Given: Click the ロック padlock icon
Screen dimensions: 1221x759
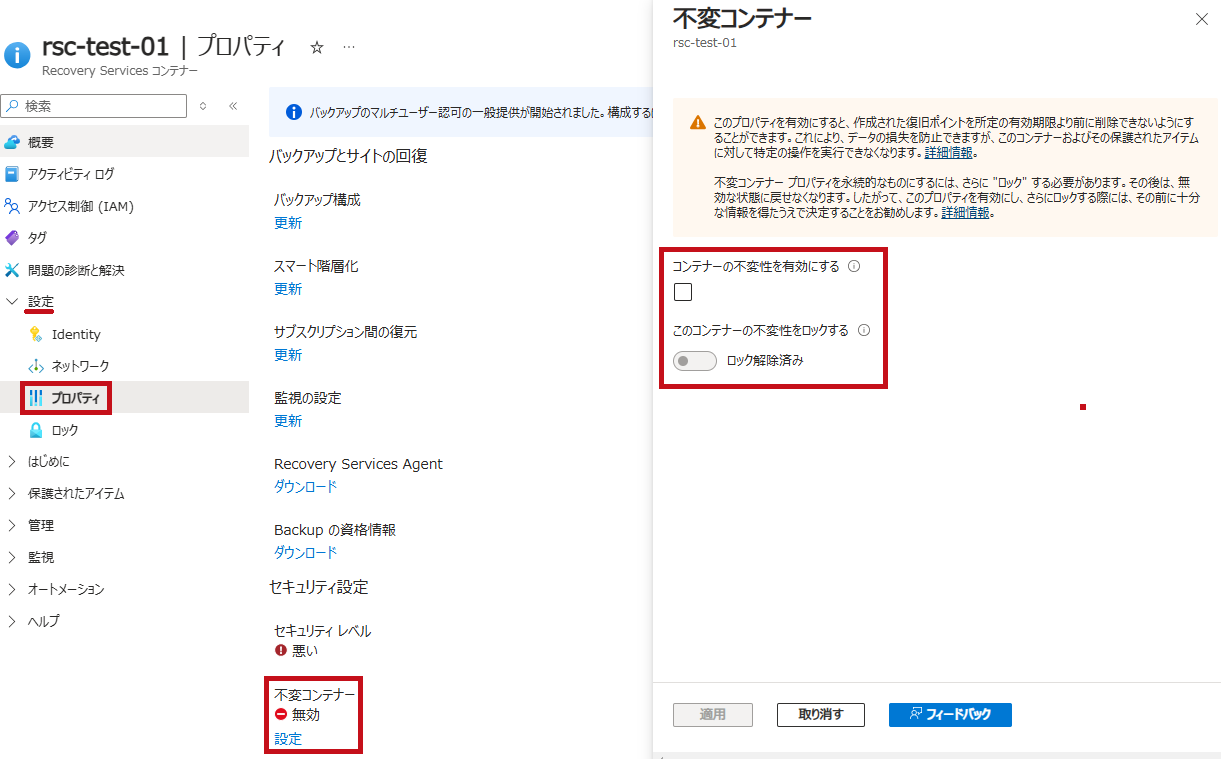Looking at the screenshot, I should pyautogui.click(x=36, y=430).
